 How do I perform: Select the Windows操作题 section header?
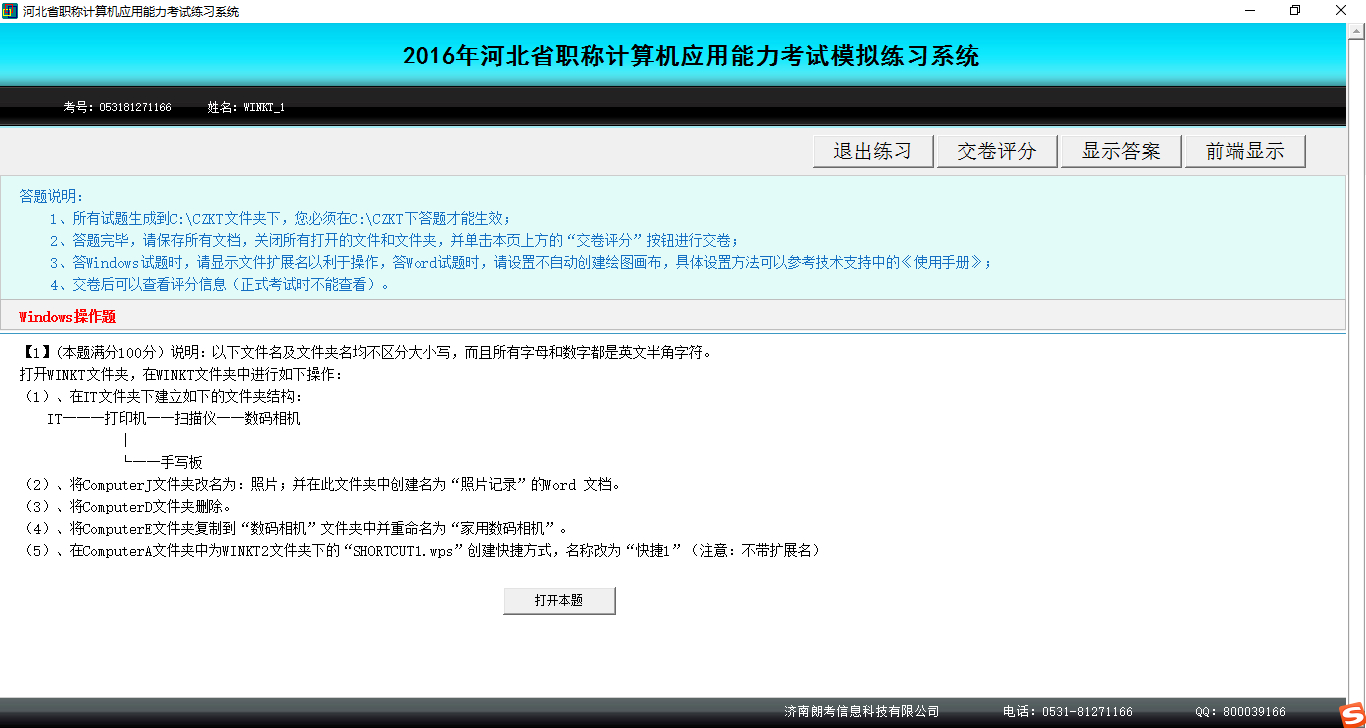67,317
